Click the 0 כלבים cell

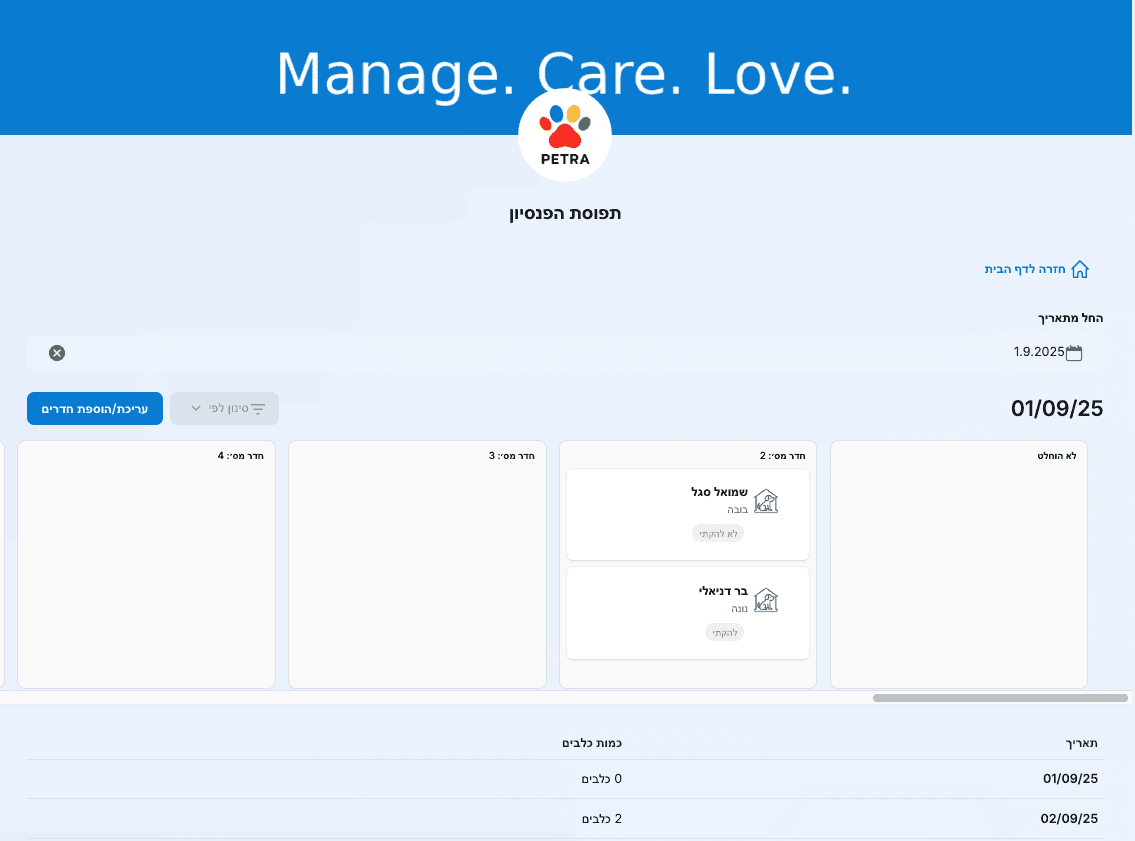pyautogui.click(x=602, y=779)
